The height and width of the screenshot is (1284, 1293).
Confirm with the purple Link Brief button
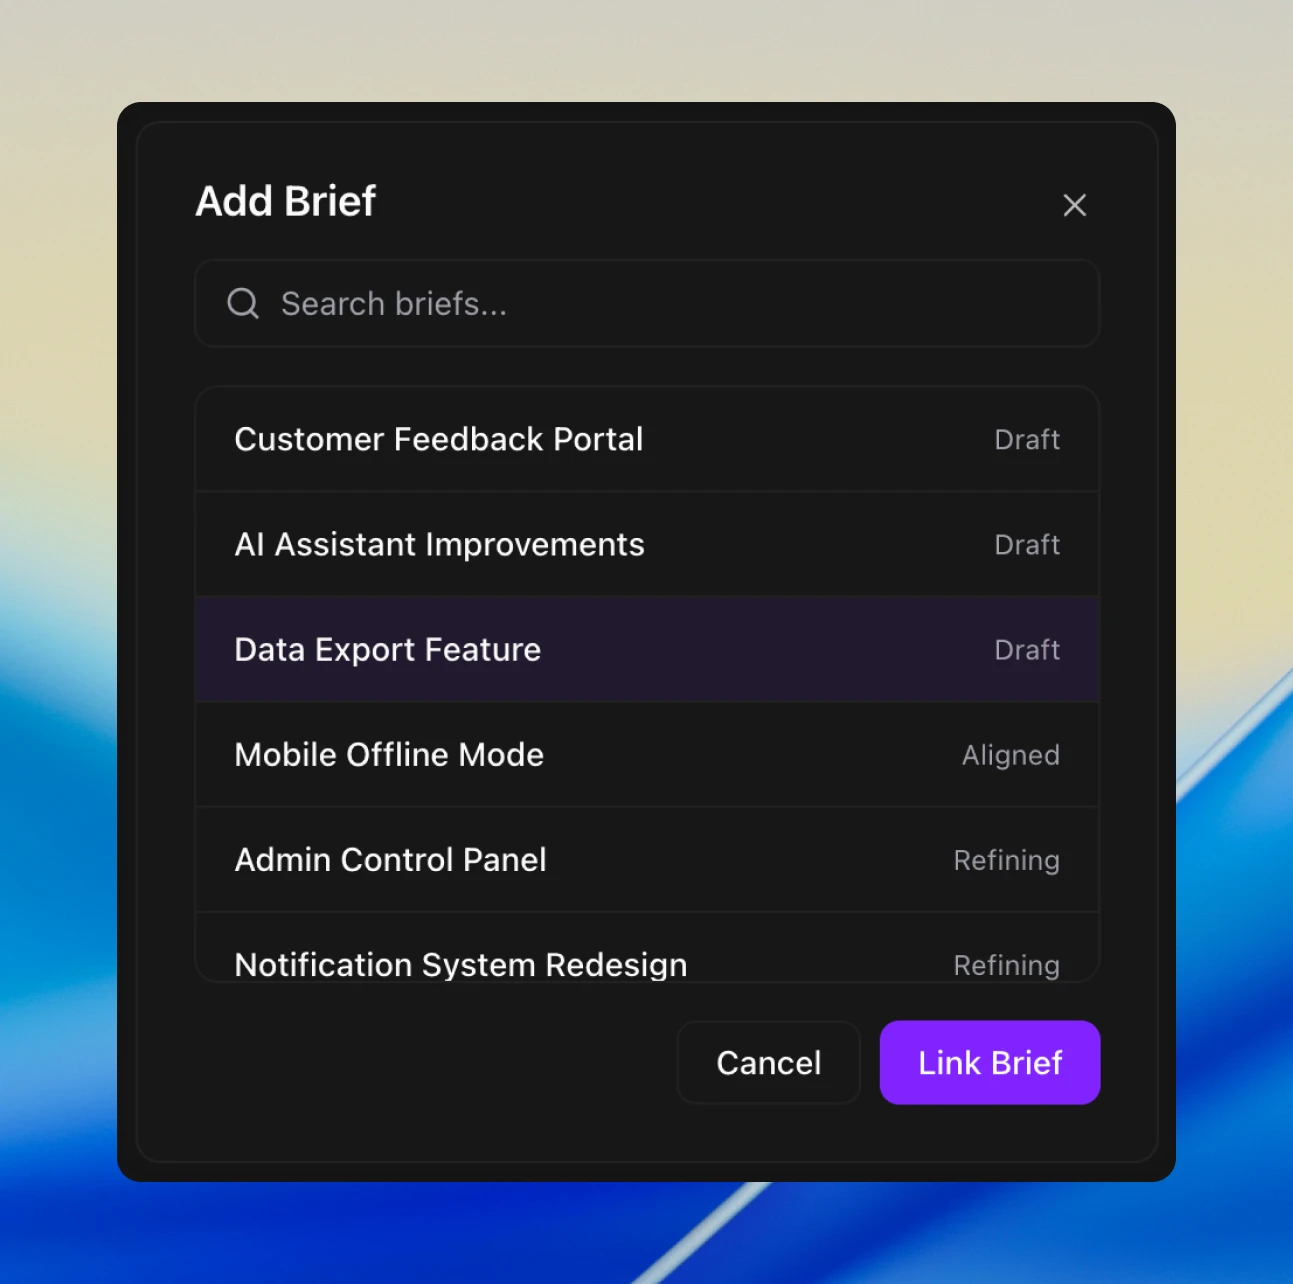click(989, 1062)
